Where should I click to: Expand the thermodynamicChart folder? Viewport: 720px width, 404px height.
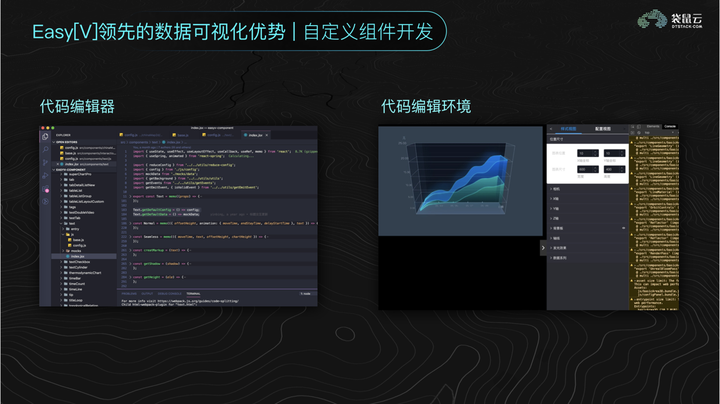[x=84, y=273]
